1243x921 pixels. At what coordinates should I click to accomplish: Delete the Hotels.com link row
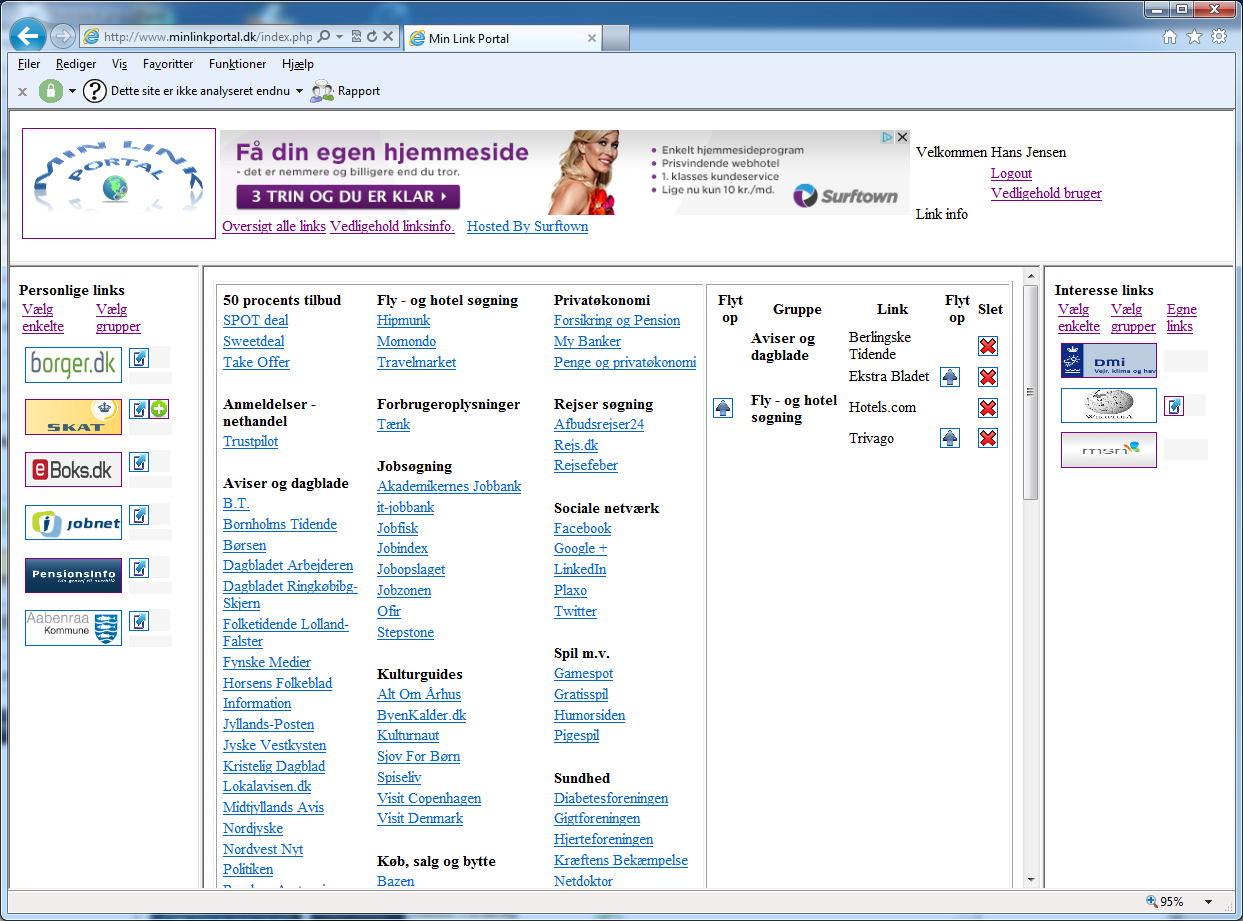pos(988,408)
